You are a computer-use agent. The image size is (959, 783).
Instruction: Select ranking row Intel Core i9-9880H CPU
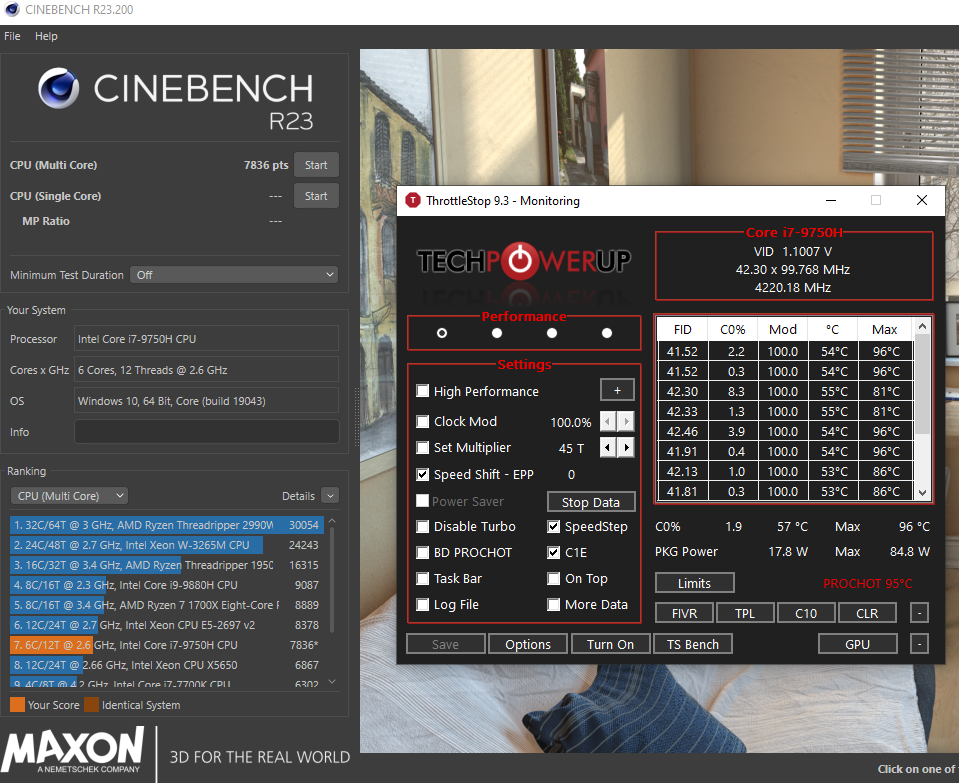[166, 585]
